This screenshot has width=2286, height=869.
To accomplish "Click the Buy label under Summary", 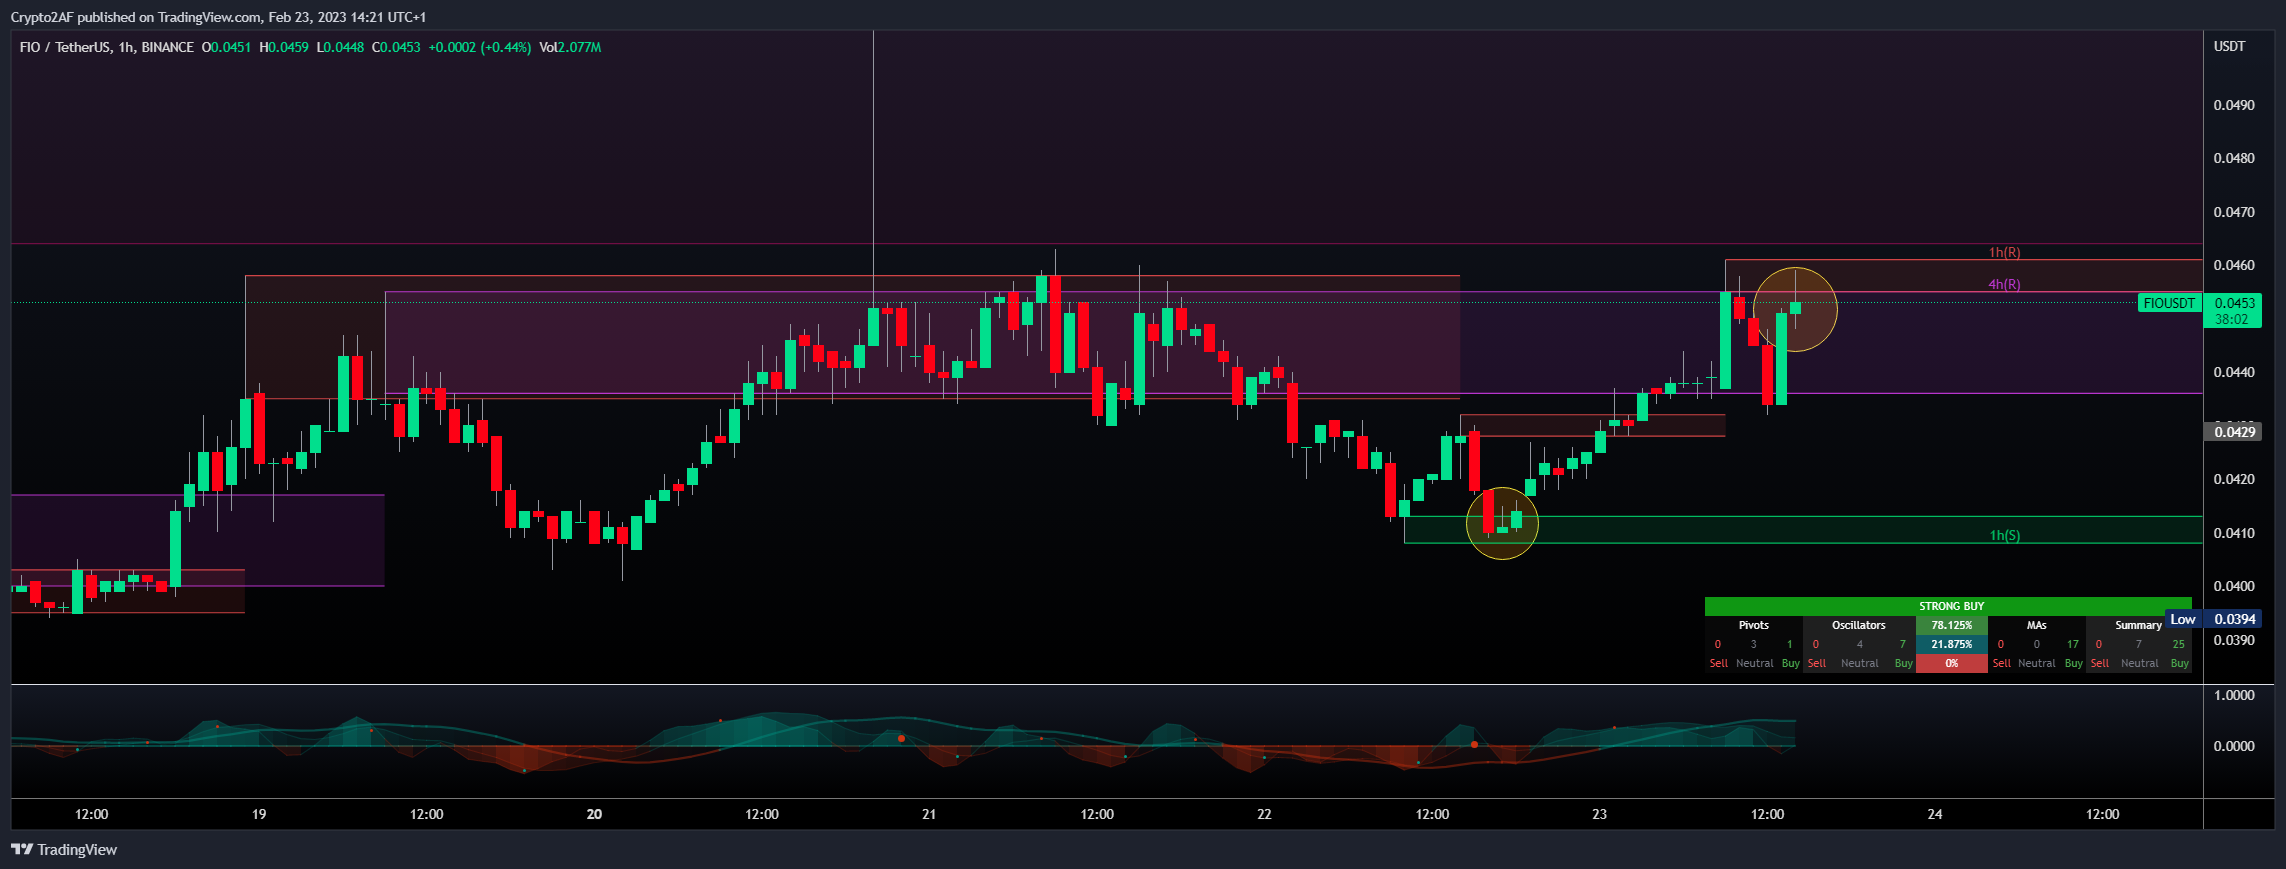I will pos(2180,663).
